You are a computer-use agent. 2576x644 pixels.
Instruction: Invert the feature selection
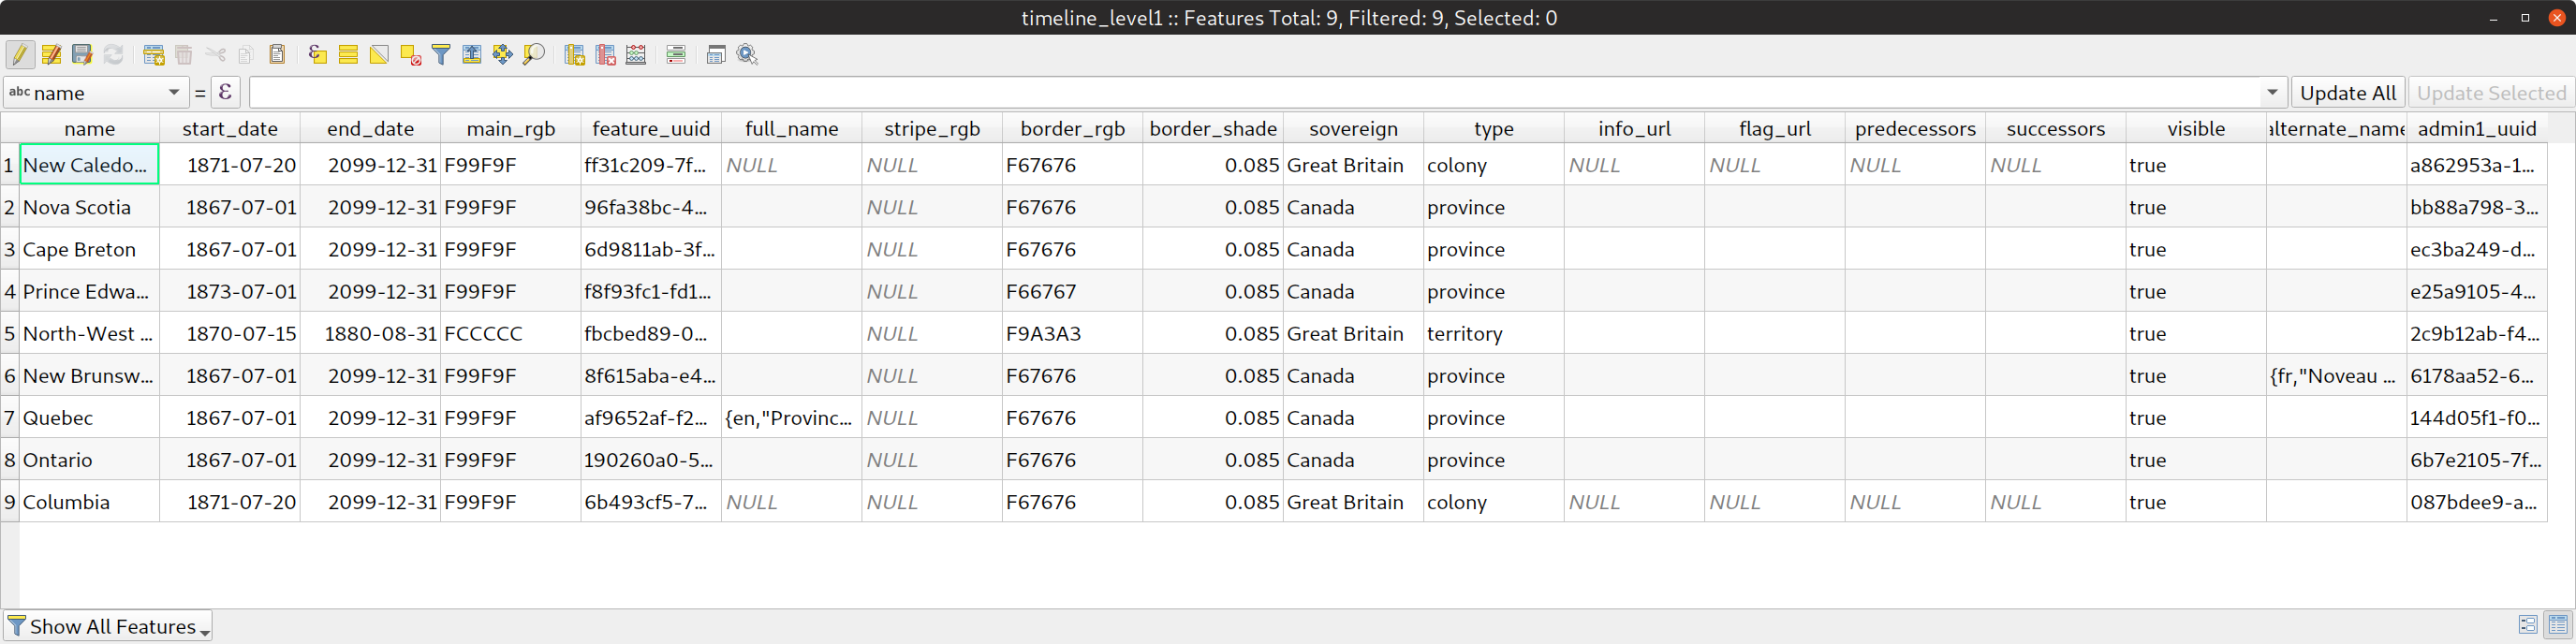click(x=379, y=55)
